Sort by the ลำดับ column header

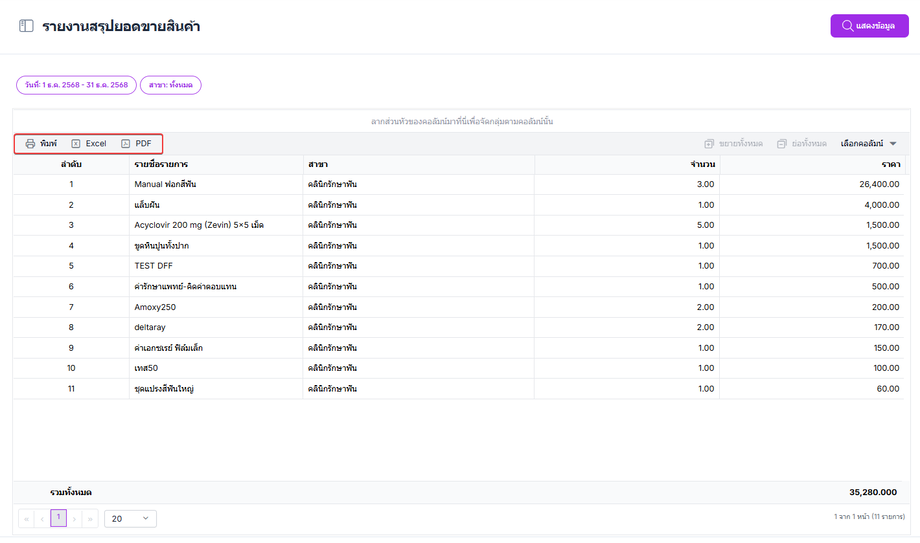pyautogui.click(x=71, y=164)
